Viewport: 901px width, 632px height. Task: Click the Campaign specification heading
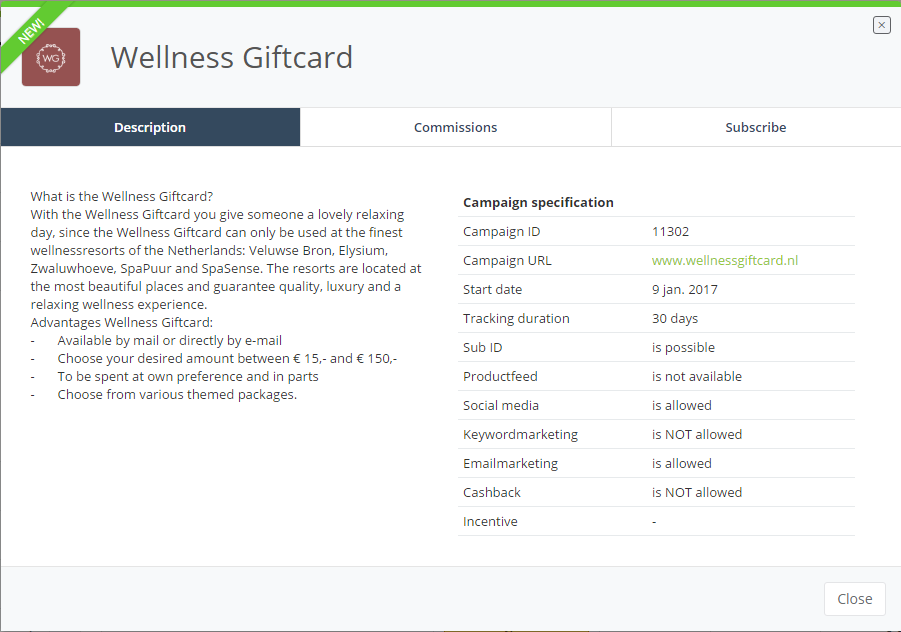click(538, 202)
